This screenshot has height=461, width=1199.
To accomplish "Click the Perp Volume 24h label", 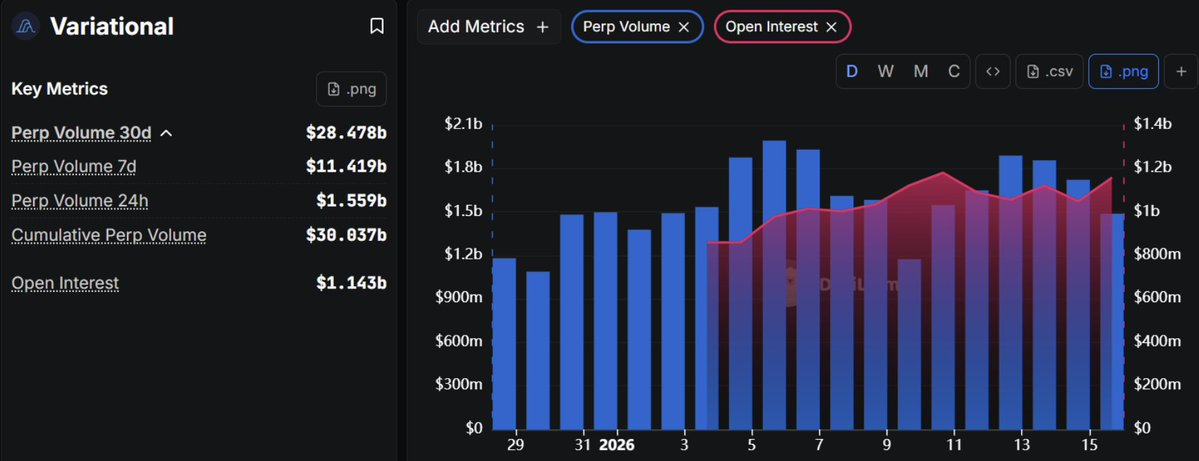I will tap(80, 201).
